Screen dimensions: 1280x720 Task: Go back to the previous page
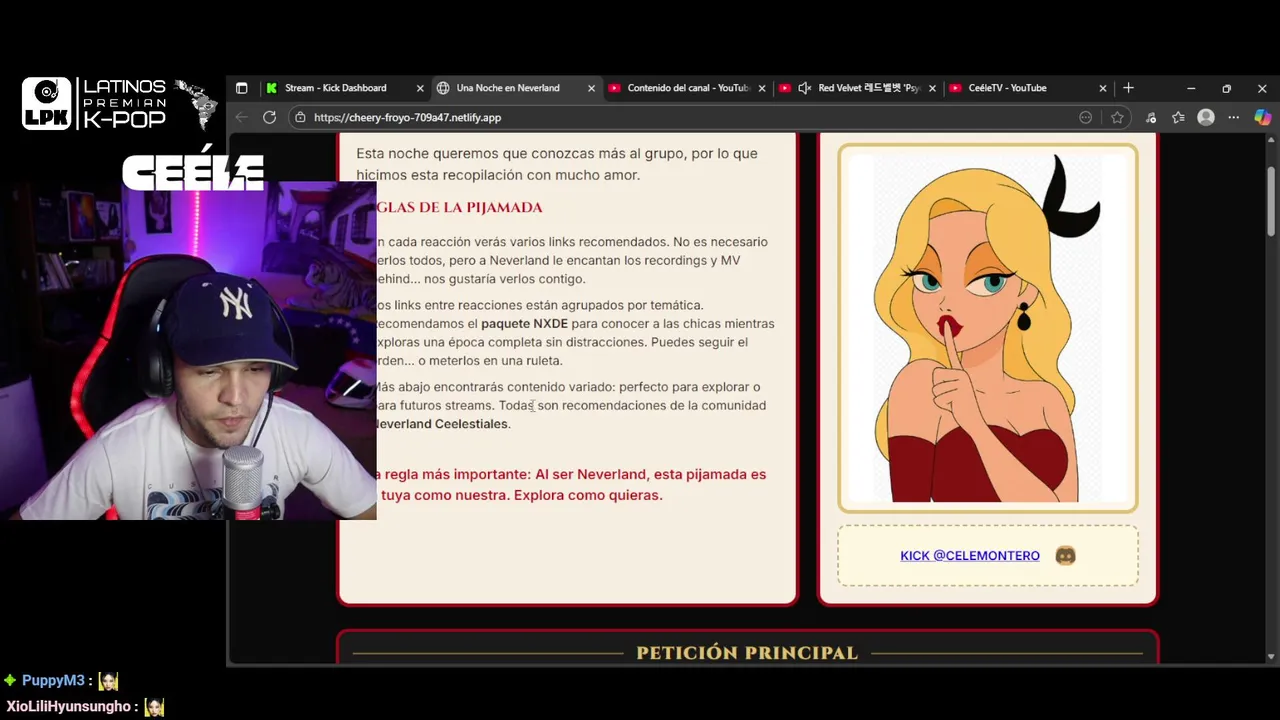pyautogui.click(x=241, y=117)
